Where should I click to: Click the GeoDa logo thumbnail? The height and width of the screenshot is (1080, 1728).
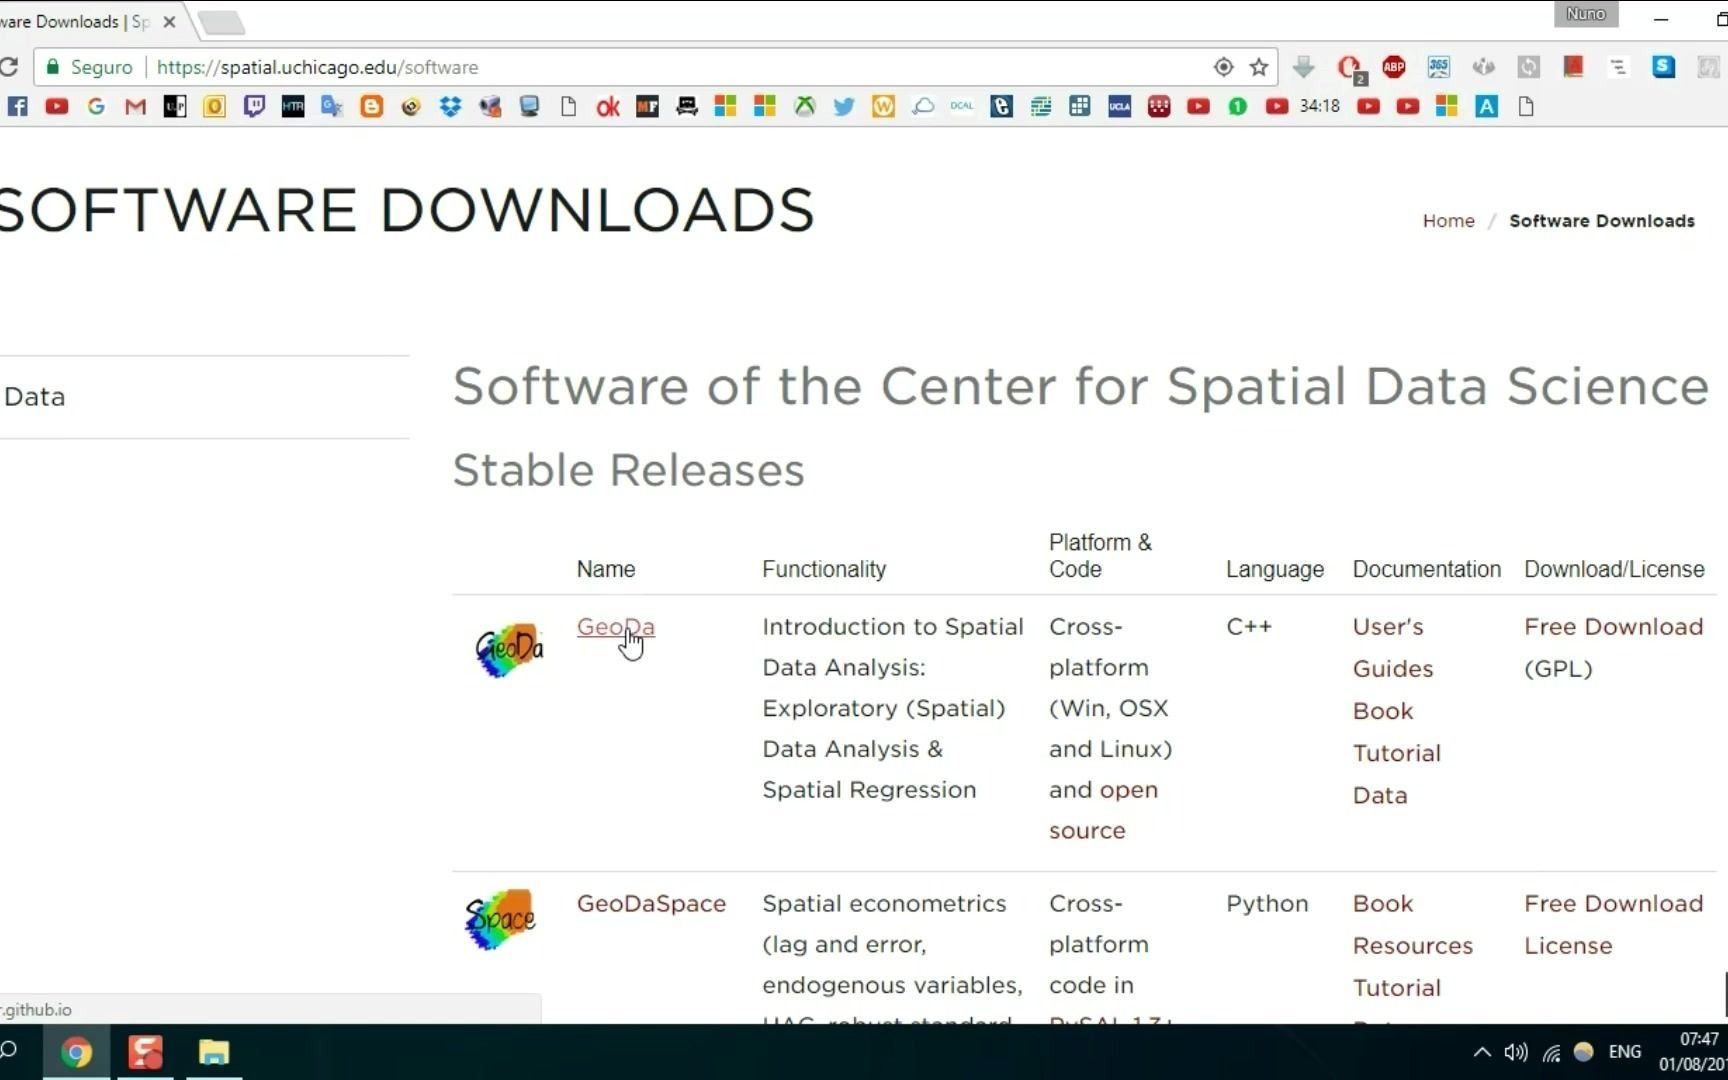(x=509, y=650)
